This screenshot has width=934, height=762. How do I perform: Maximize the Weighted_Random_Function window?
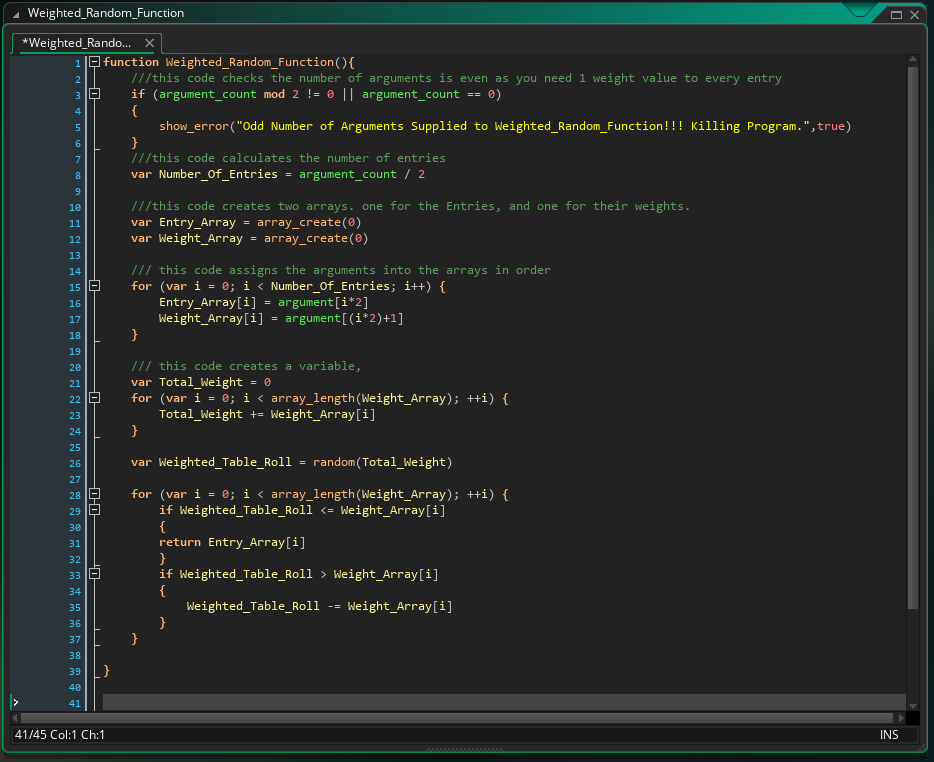896,14
